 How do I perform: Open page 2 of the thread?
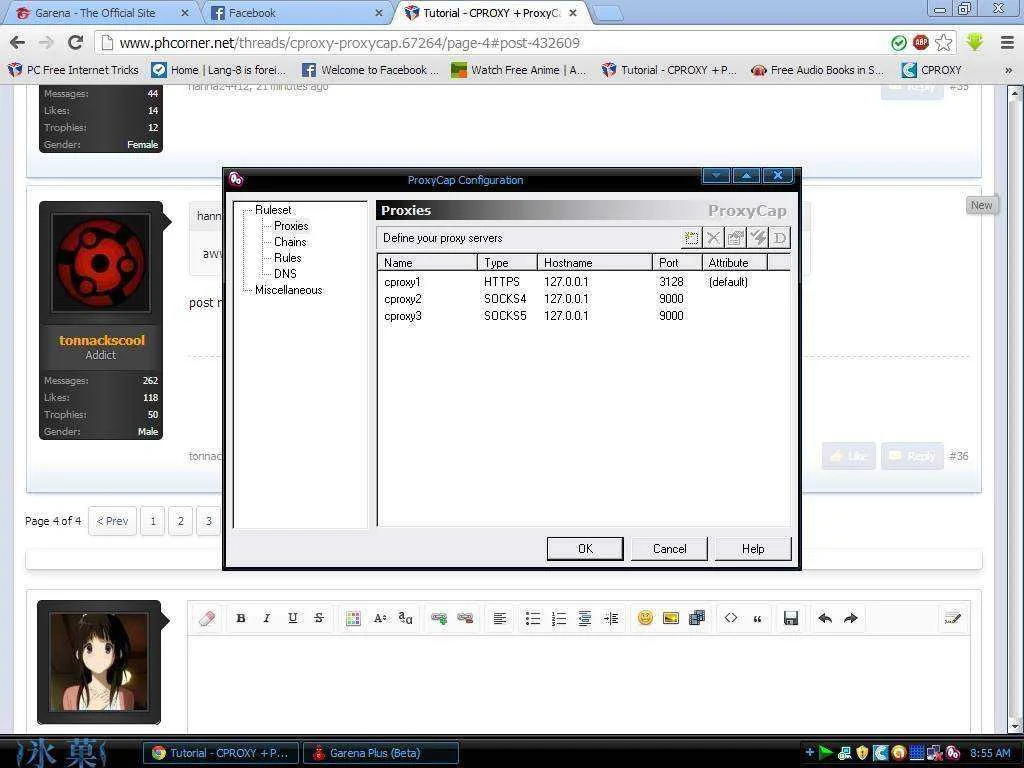coord(181,521)
